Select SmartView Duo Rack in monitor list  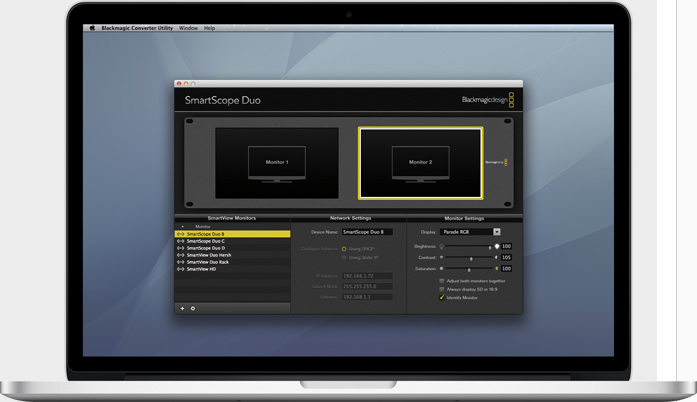click(232, 262)
